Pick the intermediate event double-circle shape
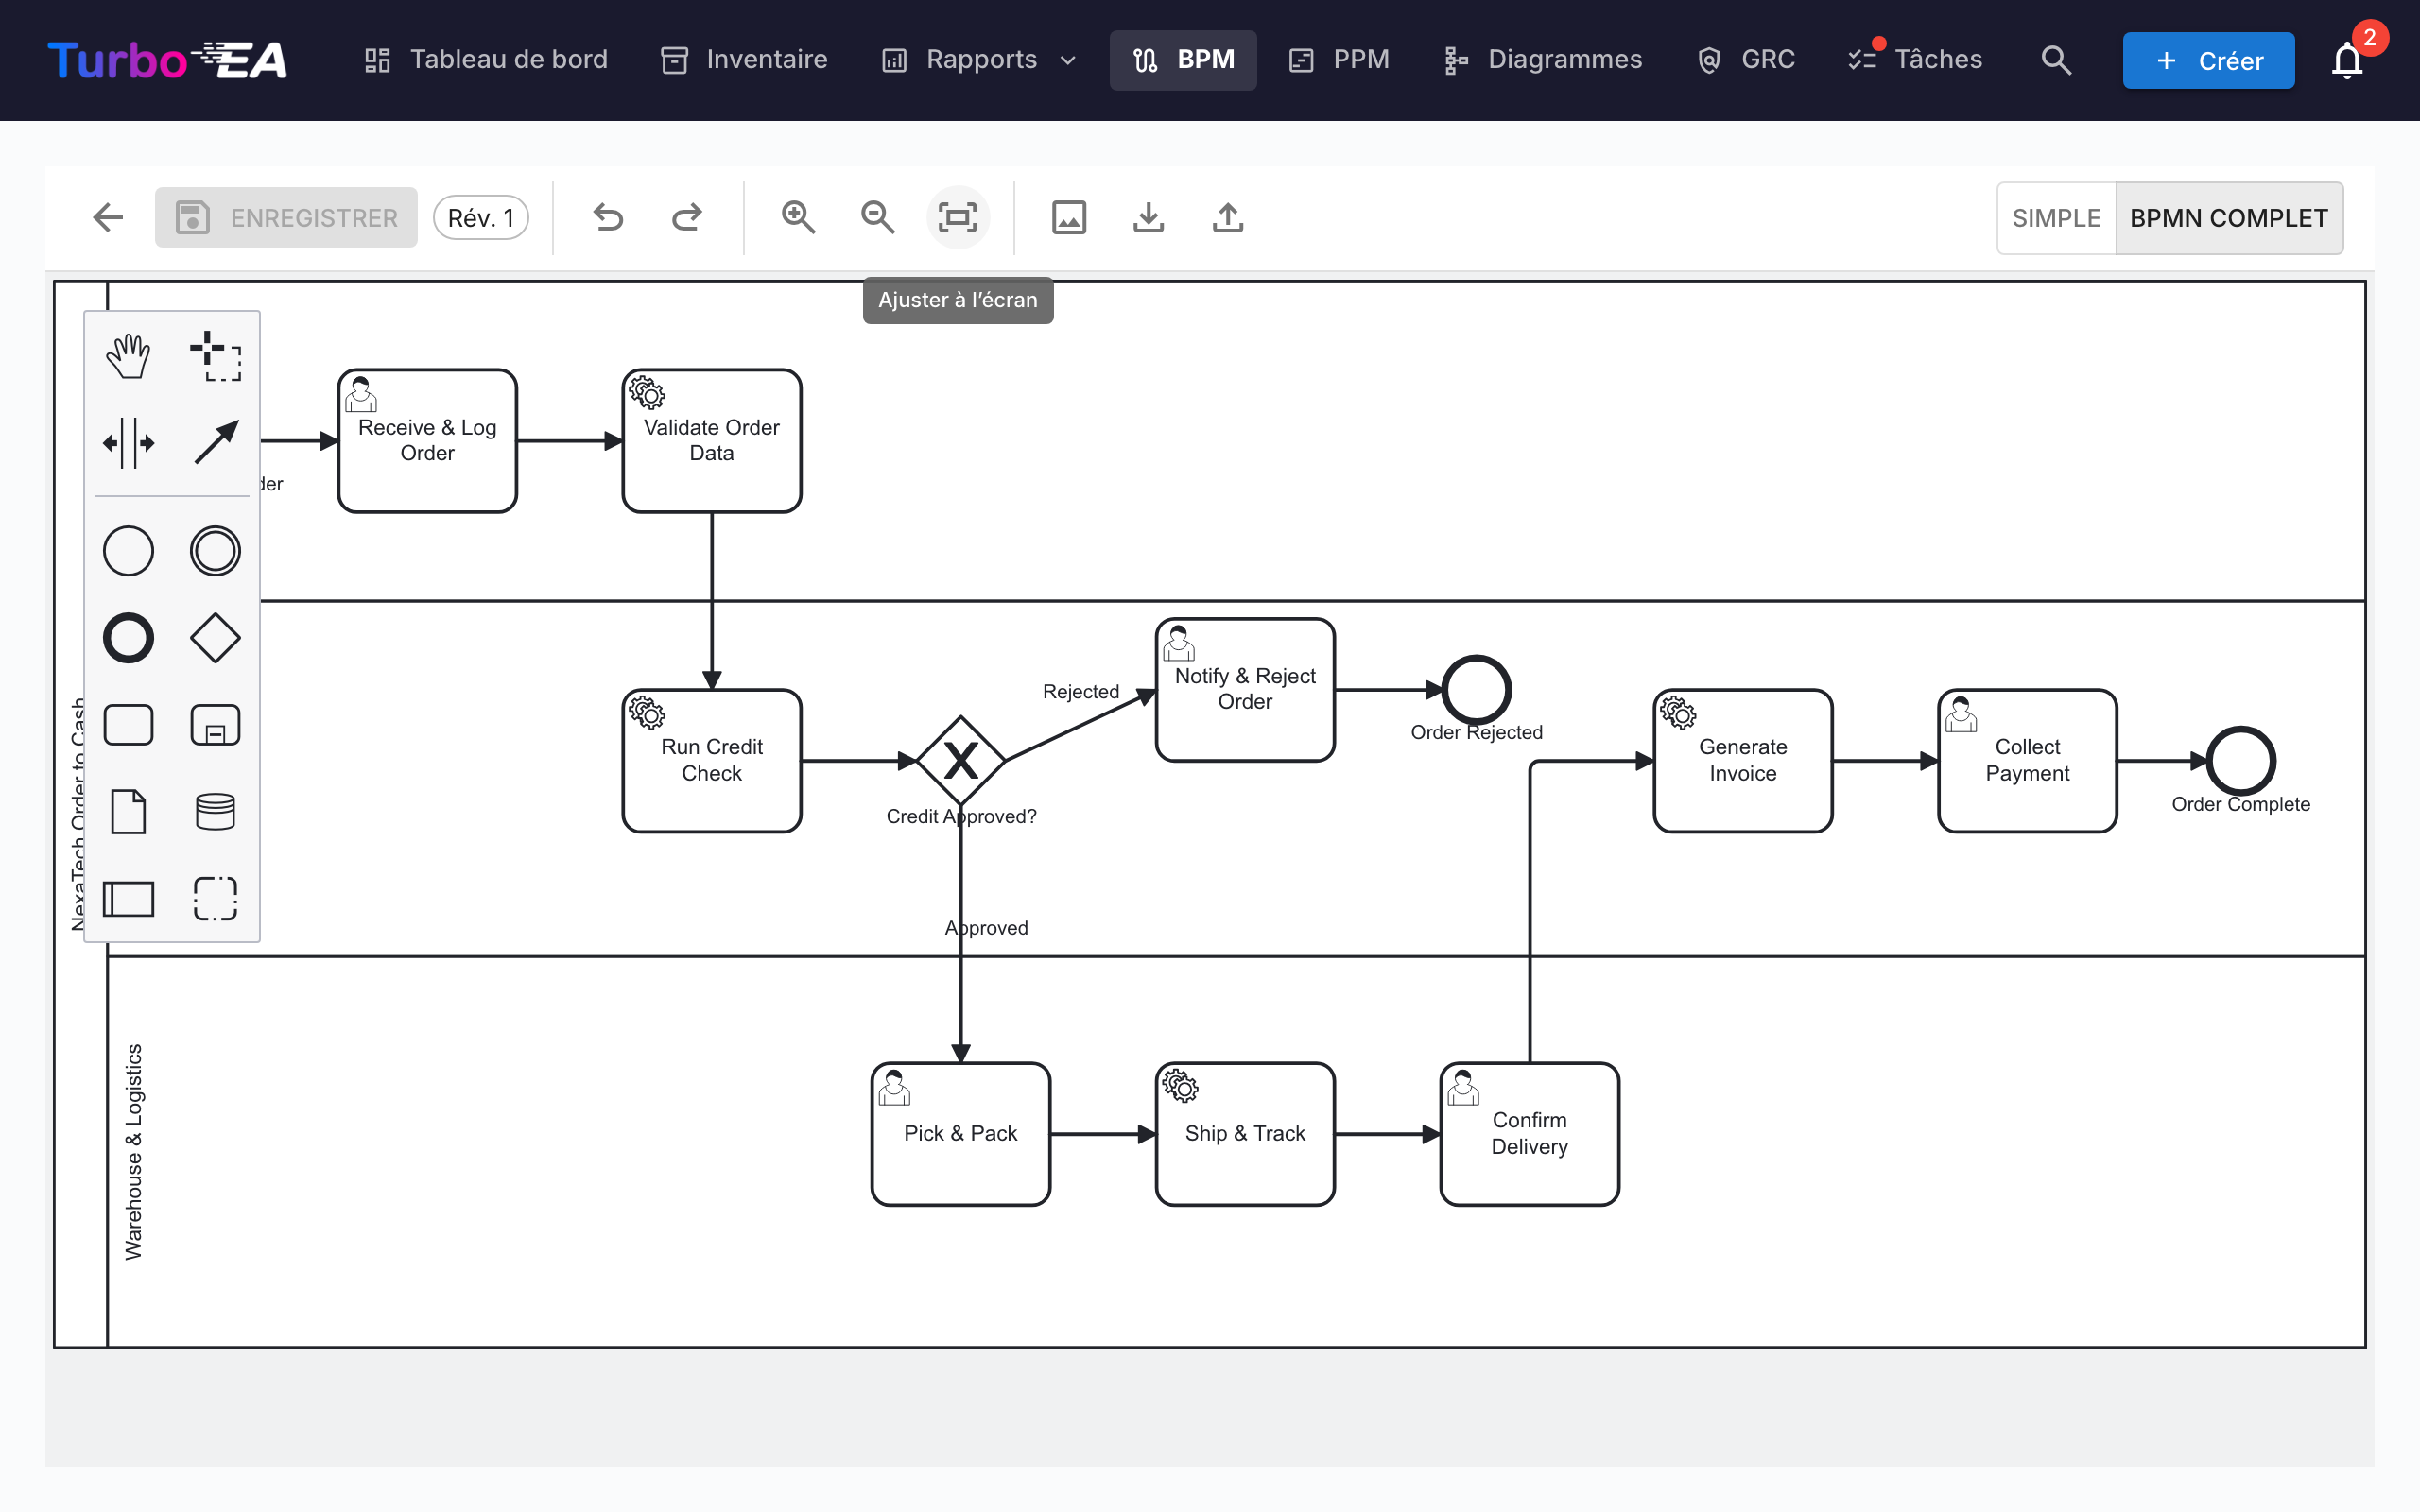The height and width of the screenshot is (1512, 2420). pyautogui.click(x=215, y=551)
